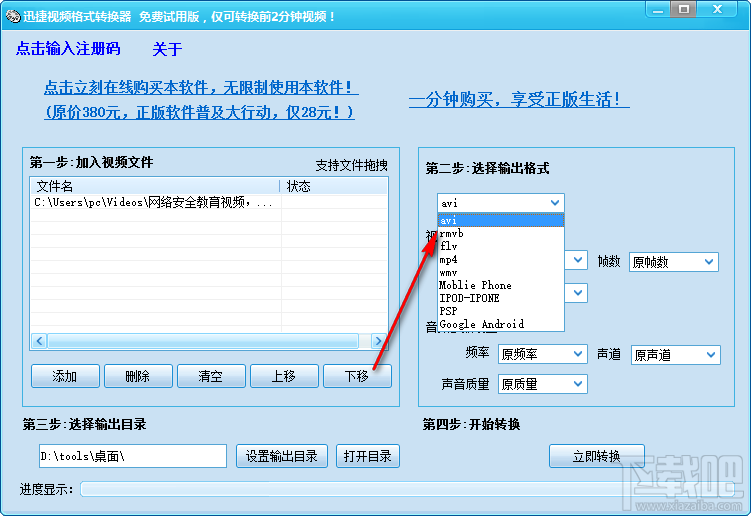Click the file list horizontal scrollbar thumb
This screenshot has width=751, height=516.
(203, 341)
